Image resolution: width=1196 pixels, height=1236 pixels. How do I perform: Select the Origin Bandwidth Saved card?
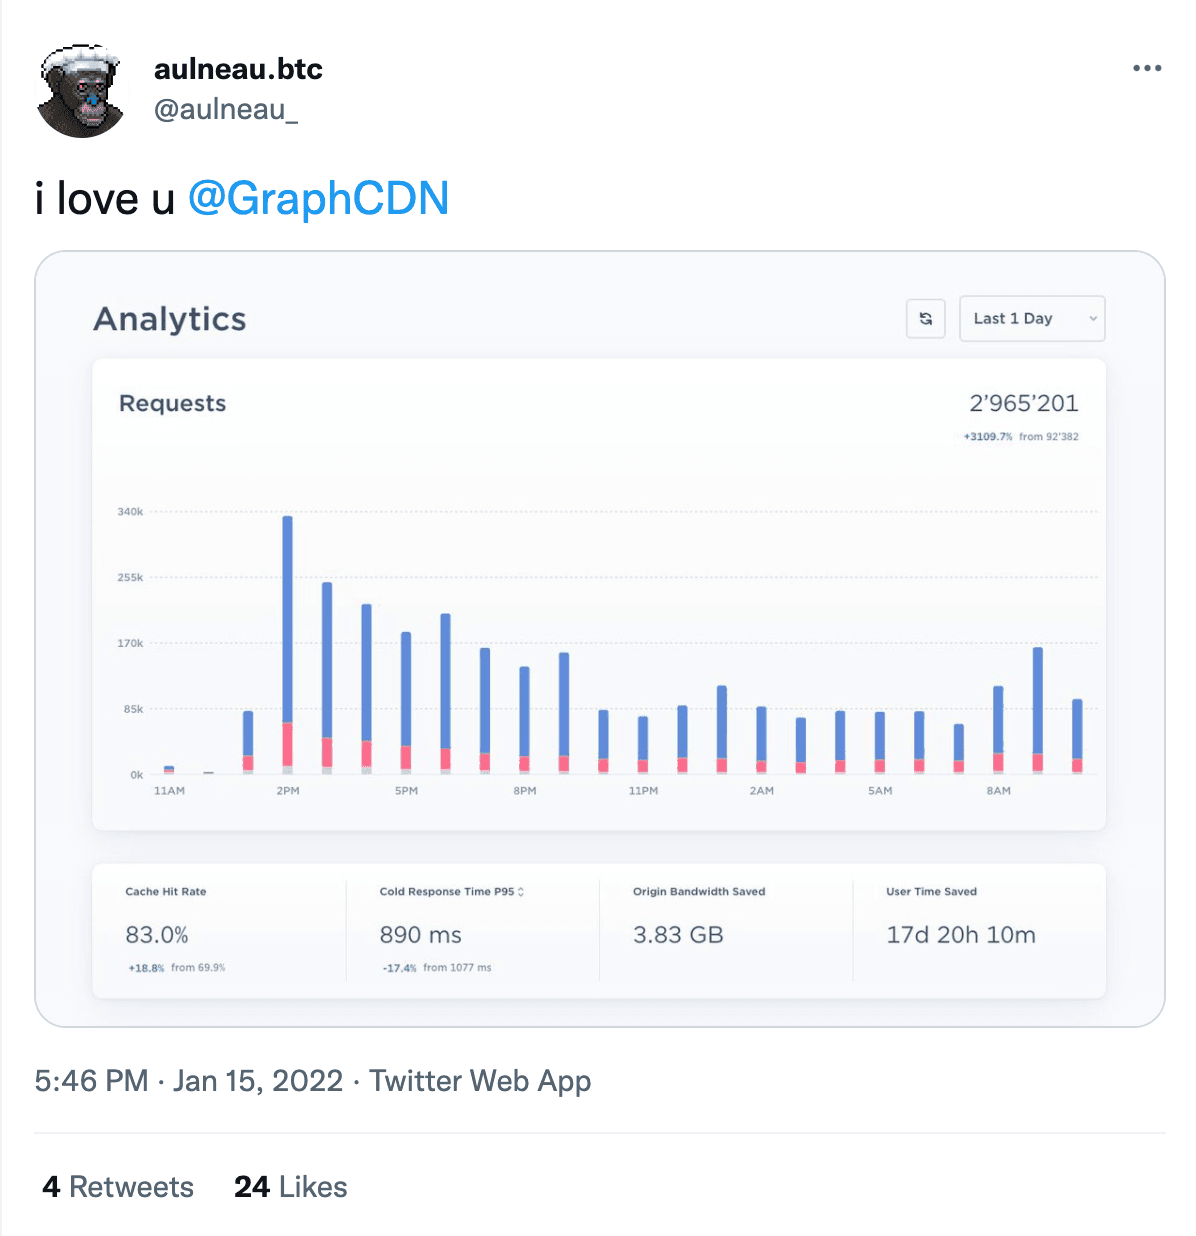click(676, 935)
